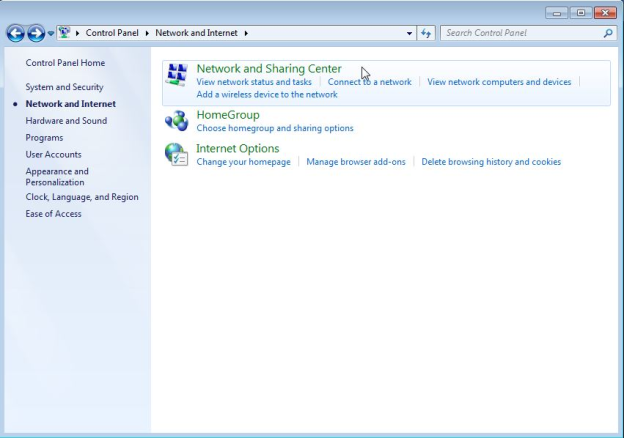Open User Accounts category
The height and width of the screenshot is (438, 624).
tap(53, 154)
